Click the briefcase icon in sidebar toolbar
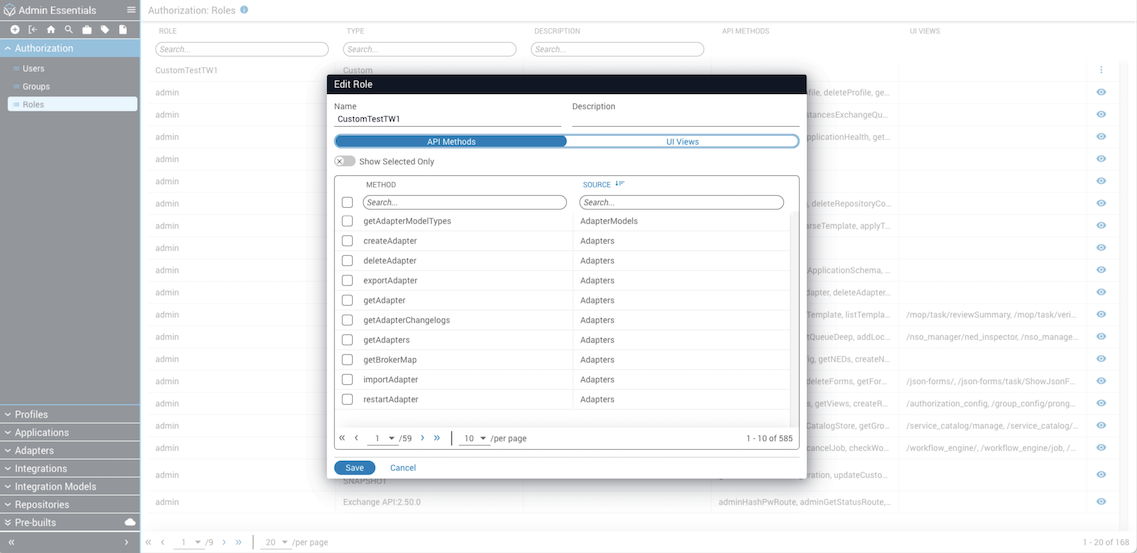 86,30
